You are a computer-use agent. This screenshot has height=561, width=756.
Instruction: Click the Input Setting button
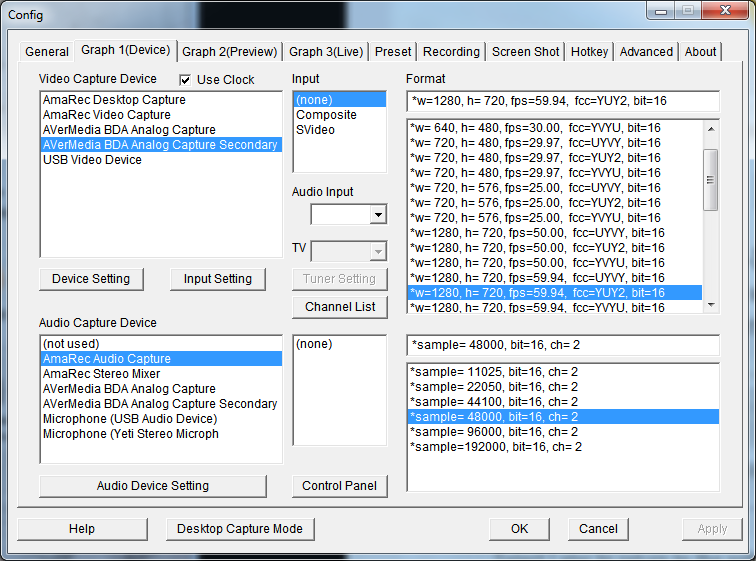tap(217, 279)
